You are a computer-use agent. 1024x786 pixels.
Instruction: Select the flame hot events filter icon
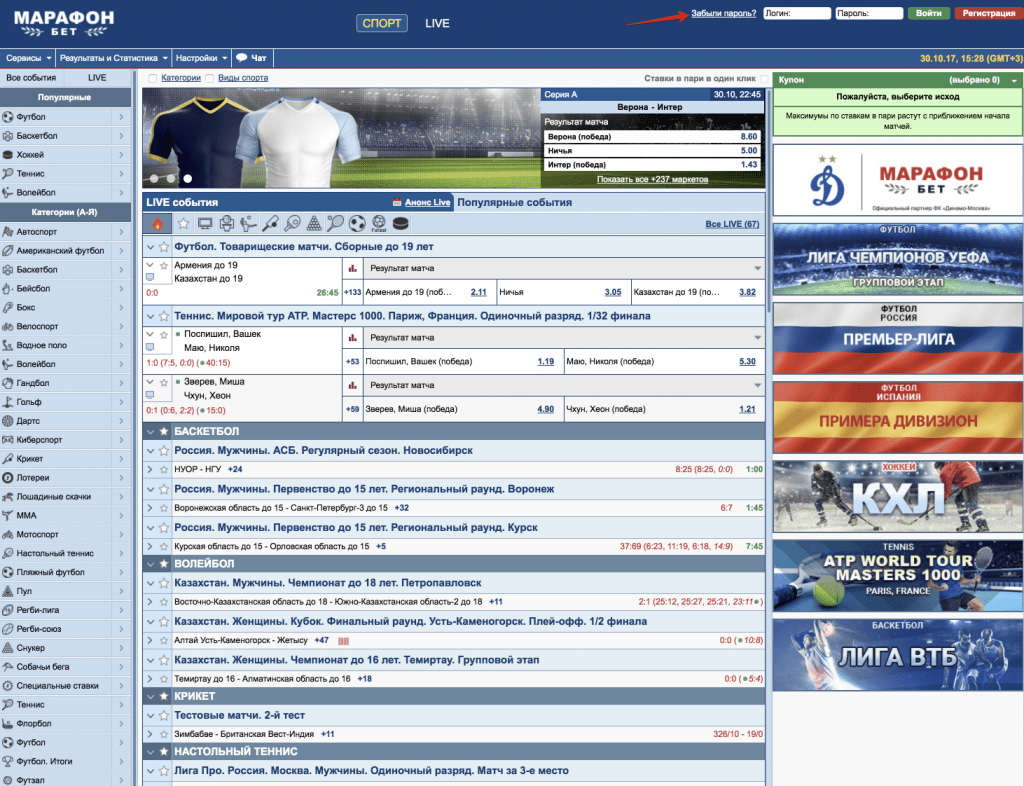point(157,223)
